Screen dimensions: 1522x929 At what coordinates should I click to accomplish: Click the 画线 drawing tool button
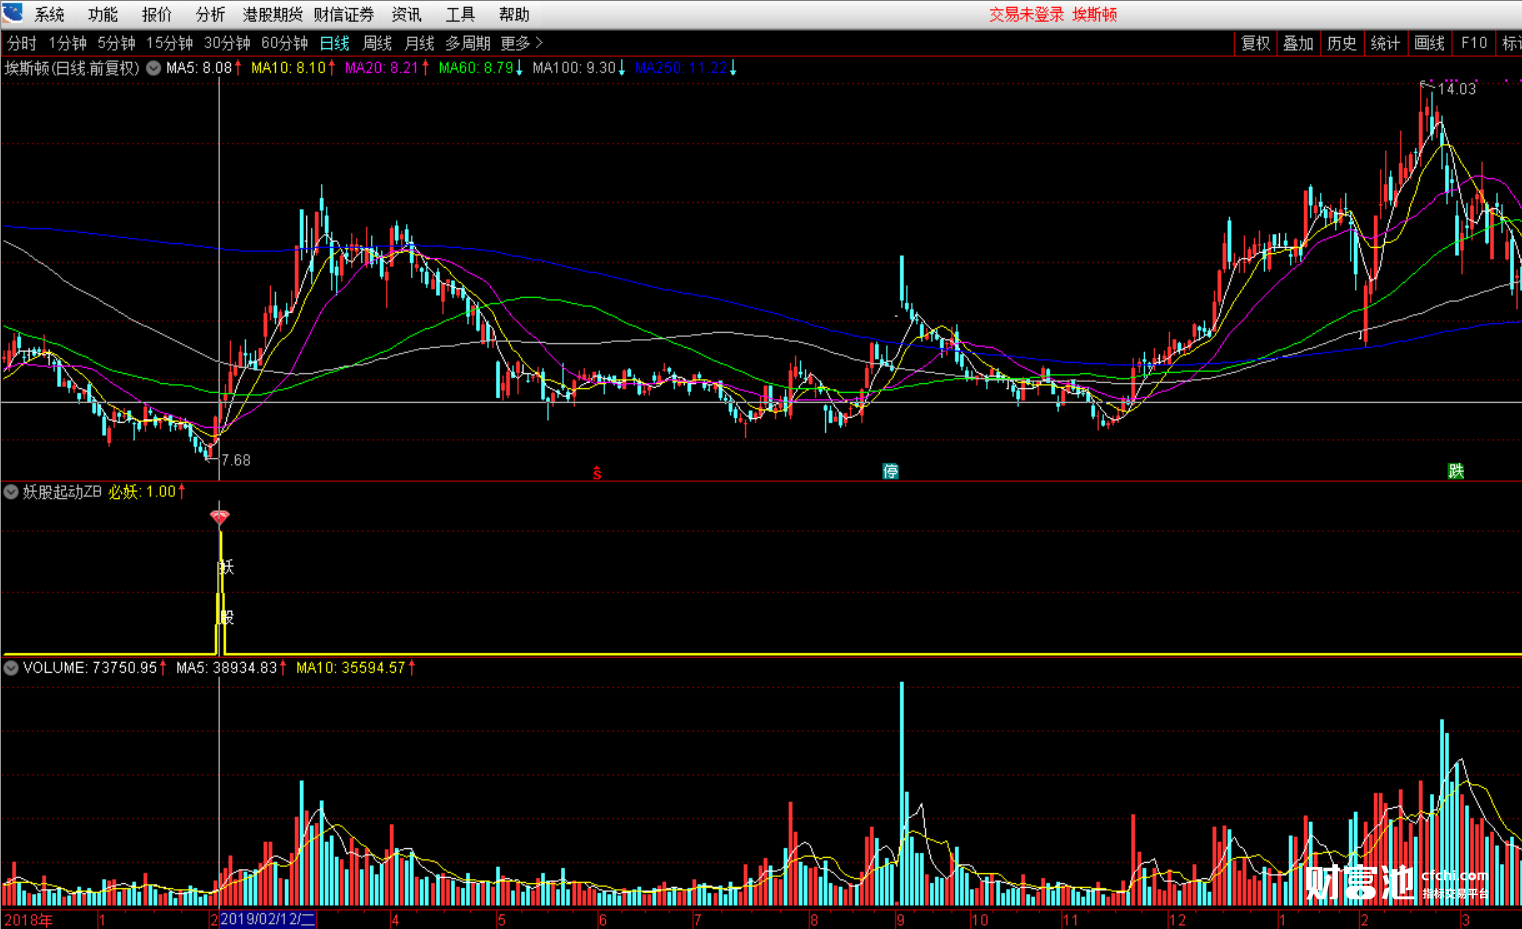coord(1429,43)
